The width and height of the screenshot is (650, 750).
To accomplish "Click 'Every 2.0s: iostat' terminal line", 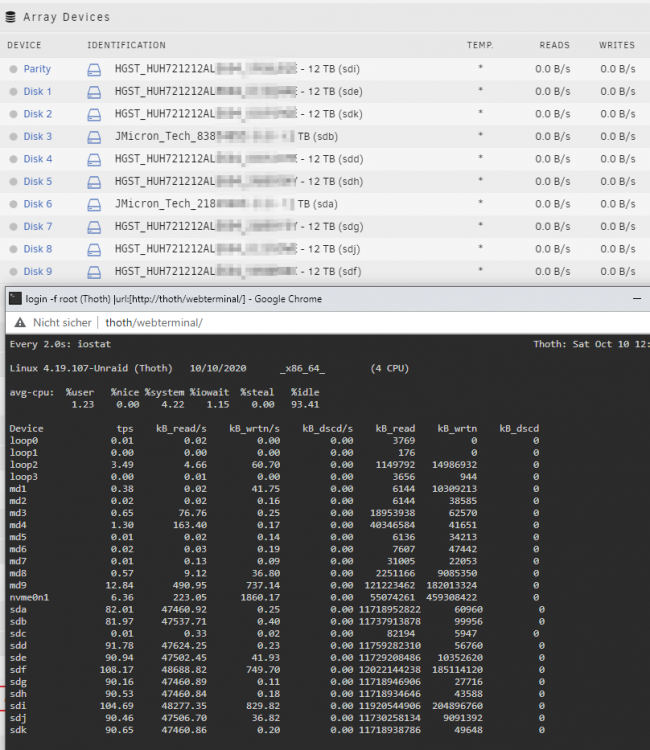I will coord(60,344).
